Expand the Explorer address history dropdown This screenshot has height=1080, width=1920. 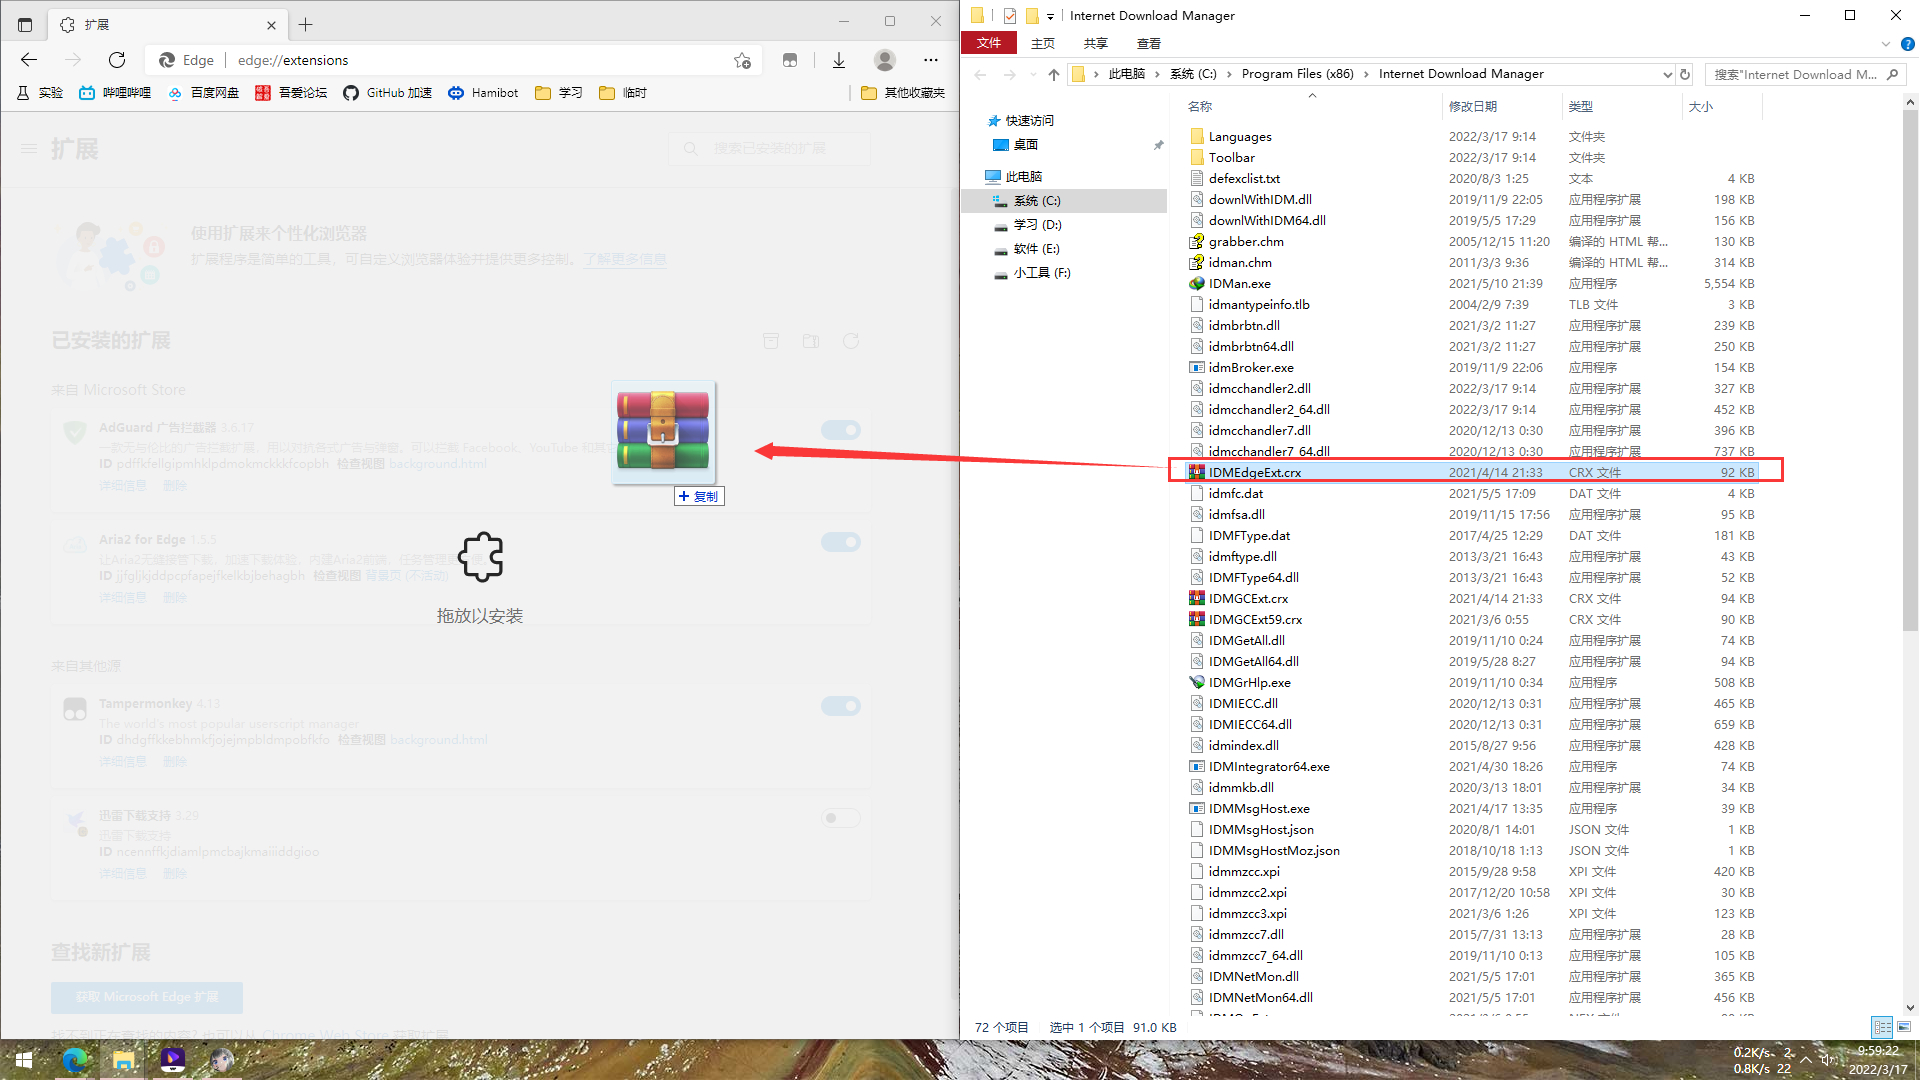[x=1667, y=74]
